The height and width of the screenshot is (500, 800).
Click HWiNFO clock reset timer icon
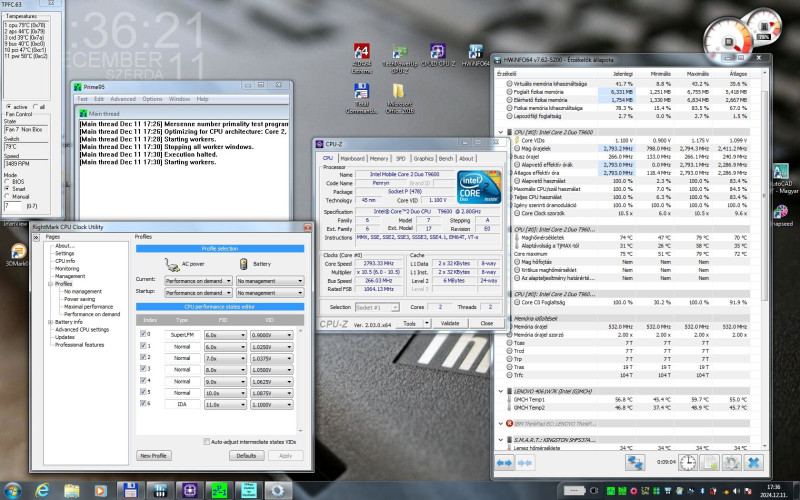[688, 462]
